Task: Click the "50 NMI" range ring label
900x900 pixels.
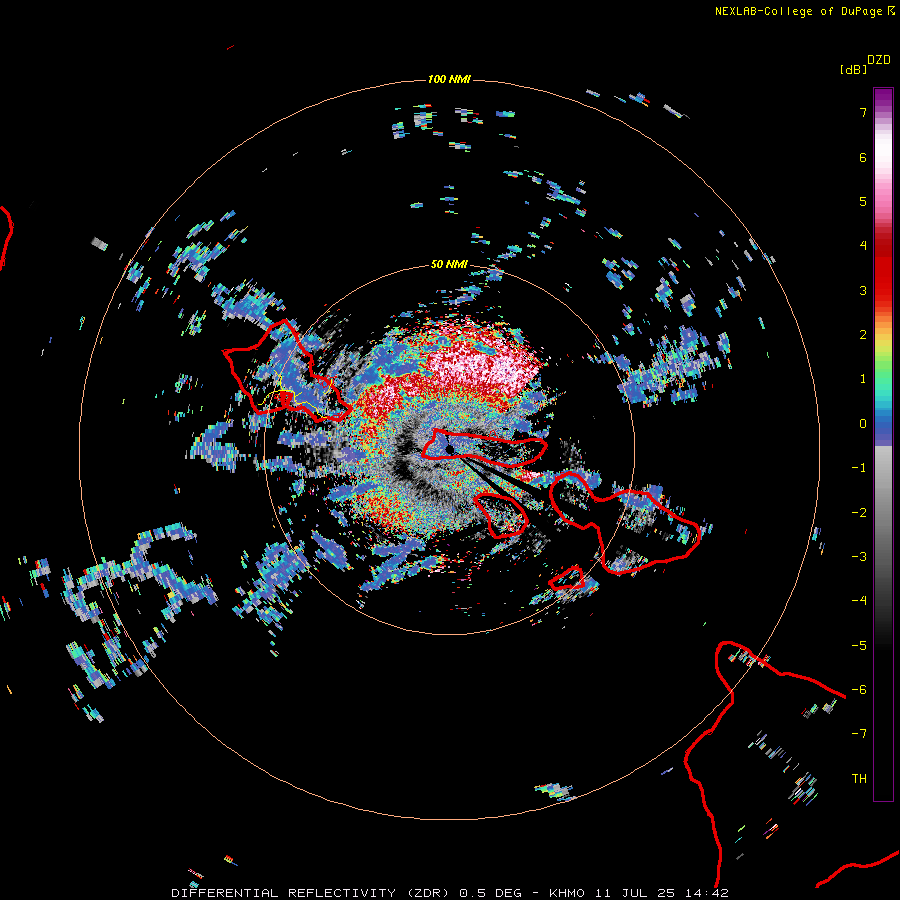Action: pos(449,264)
